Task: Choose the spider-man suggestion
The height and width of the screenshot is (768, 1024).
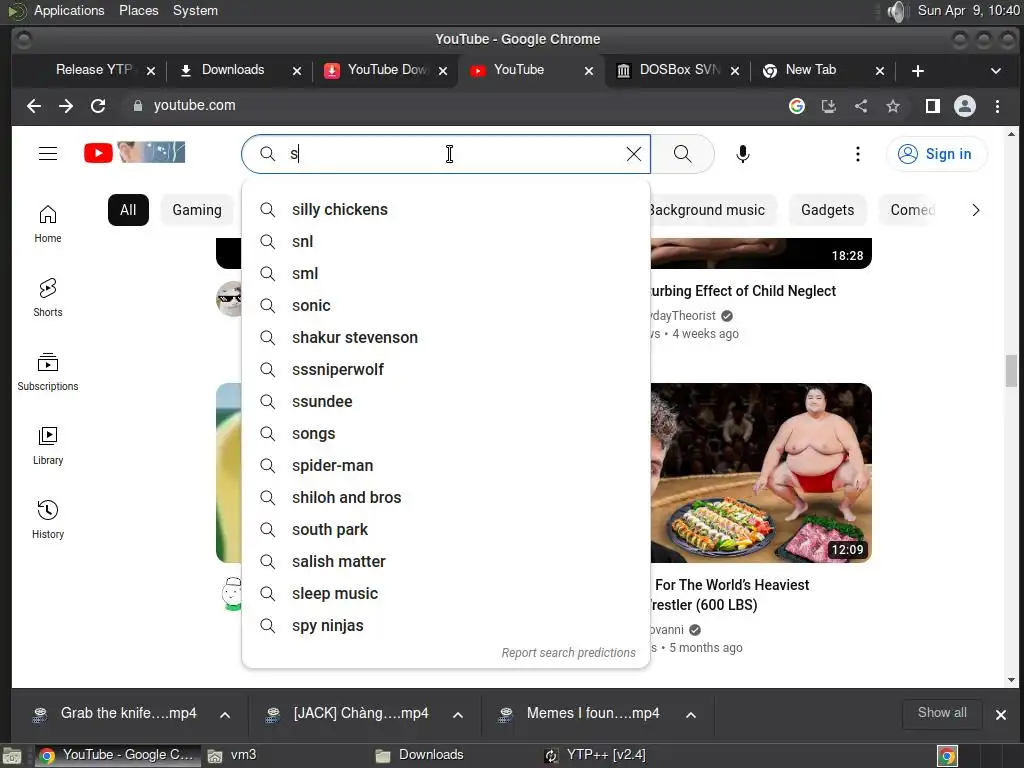Action: click(x=445, y=466)
